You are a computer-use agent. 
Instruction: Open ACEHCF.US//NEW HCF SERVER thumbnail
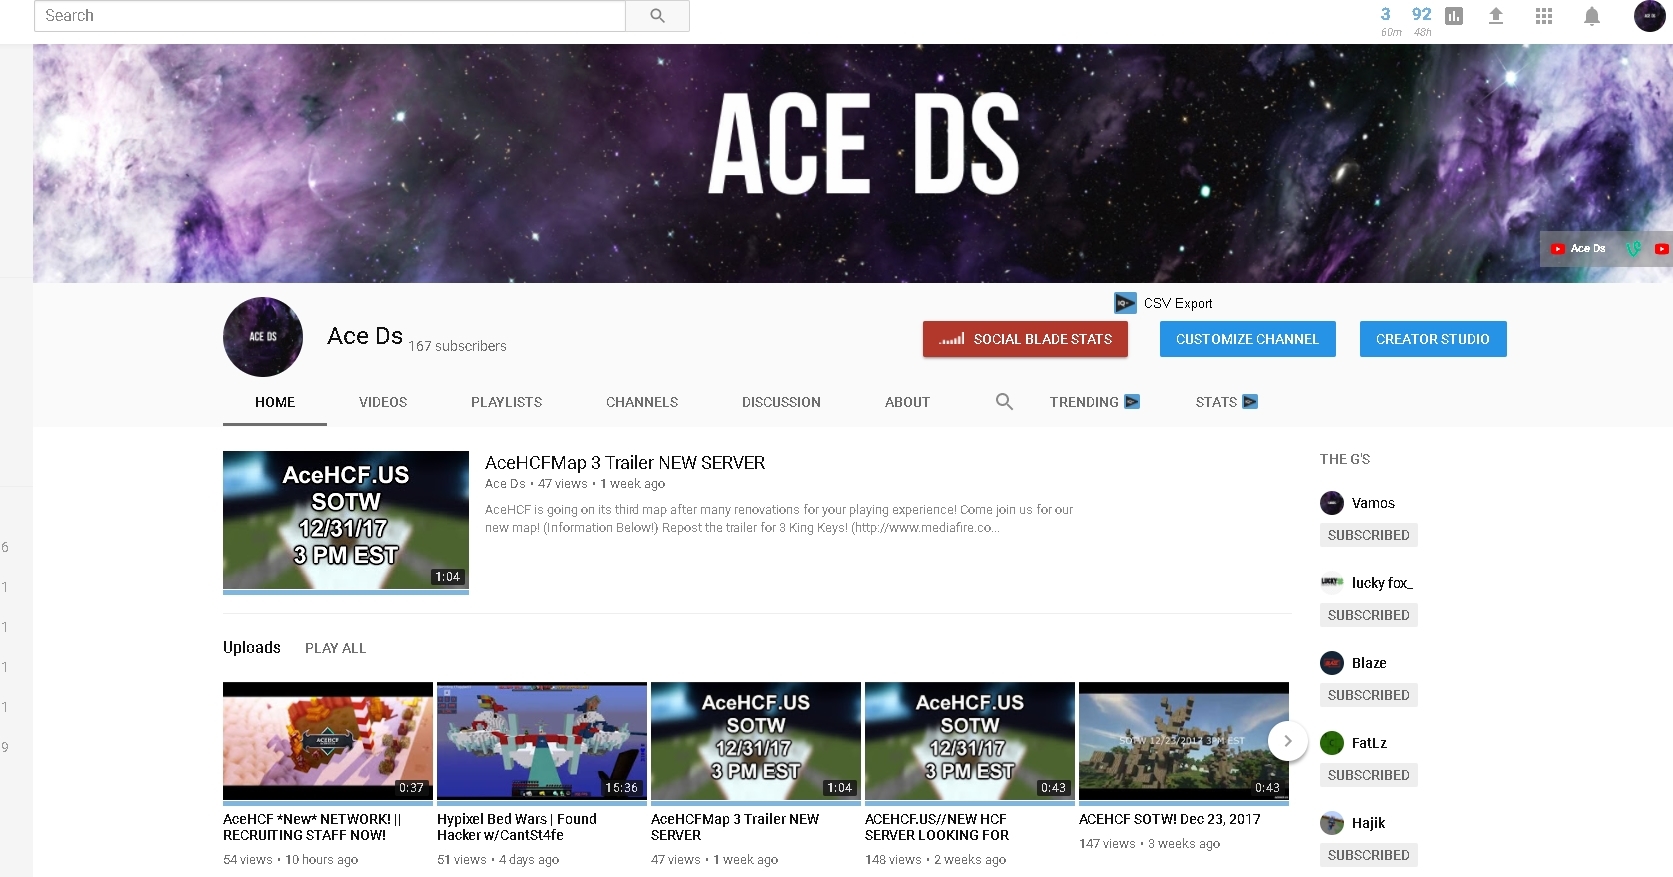pyautogui.click(x=970, y=742)
